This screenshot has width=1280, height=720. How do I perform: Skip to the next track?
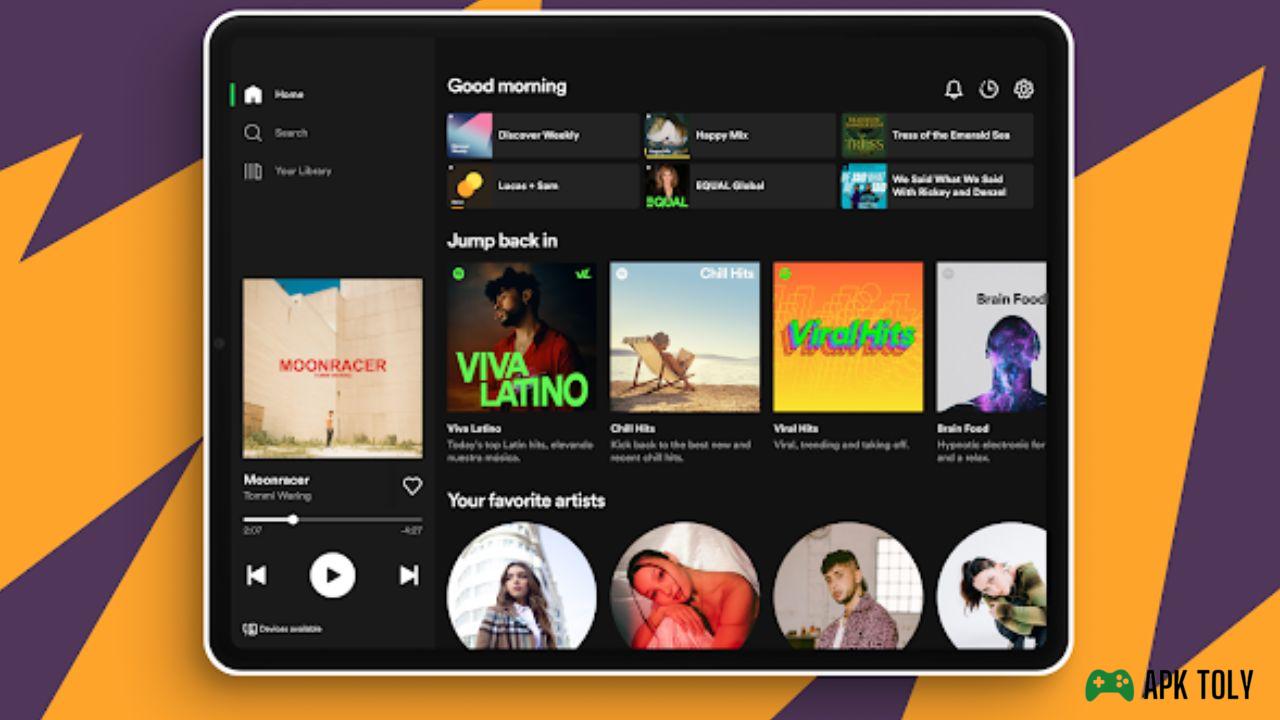409,575
